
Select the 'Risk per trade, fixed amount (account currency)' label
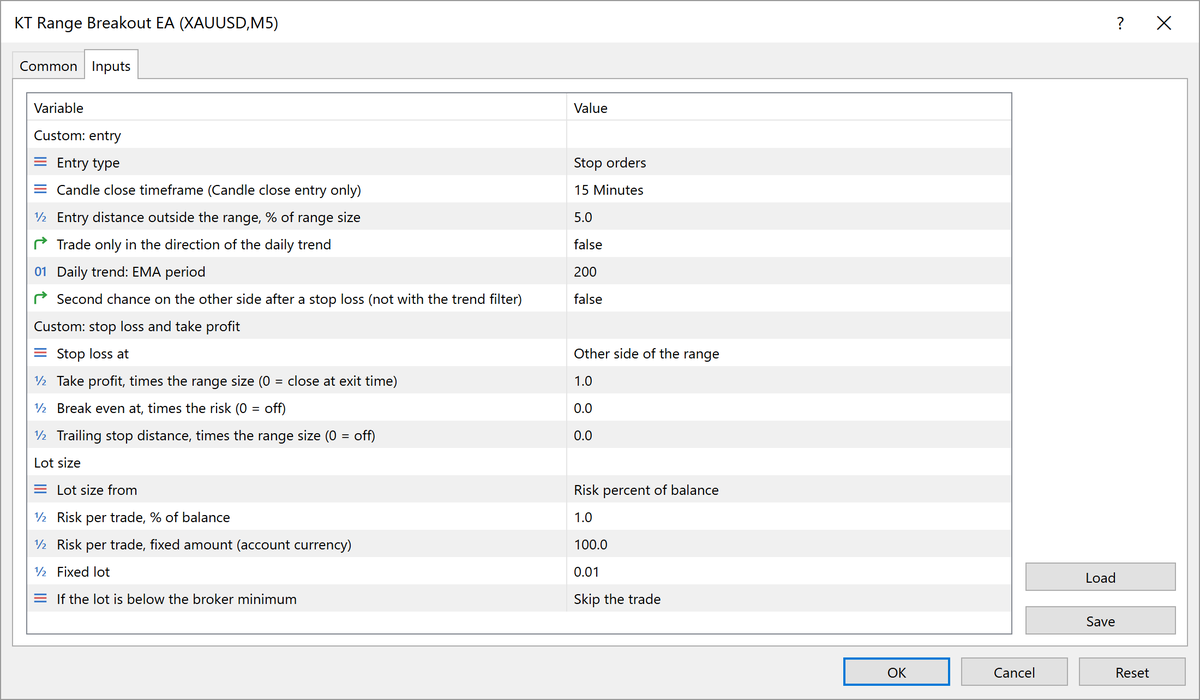pyautogui.click(x=204, y=544)
